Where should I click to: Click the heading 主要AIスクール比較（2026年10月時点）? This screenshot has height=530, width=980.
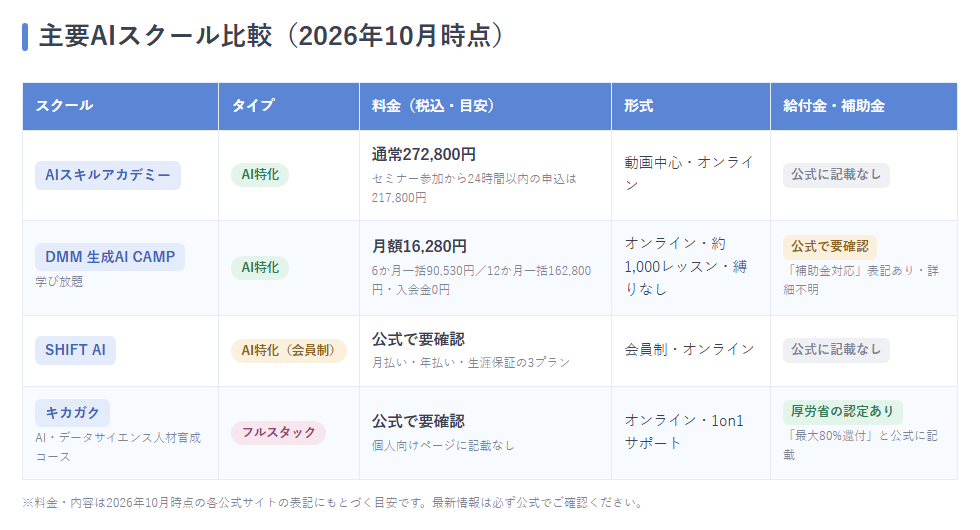[x=271, y=36]
